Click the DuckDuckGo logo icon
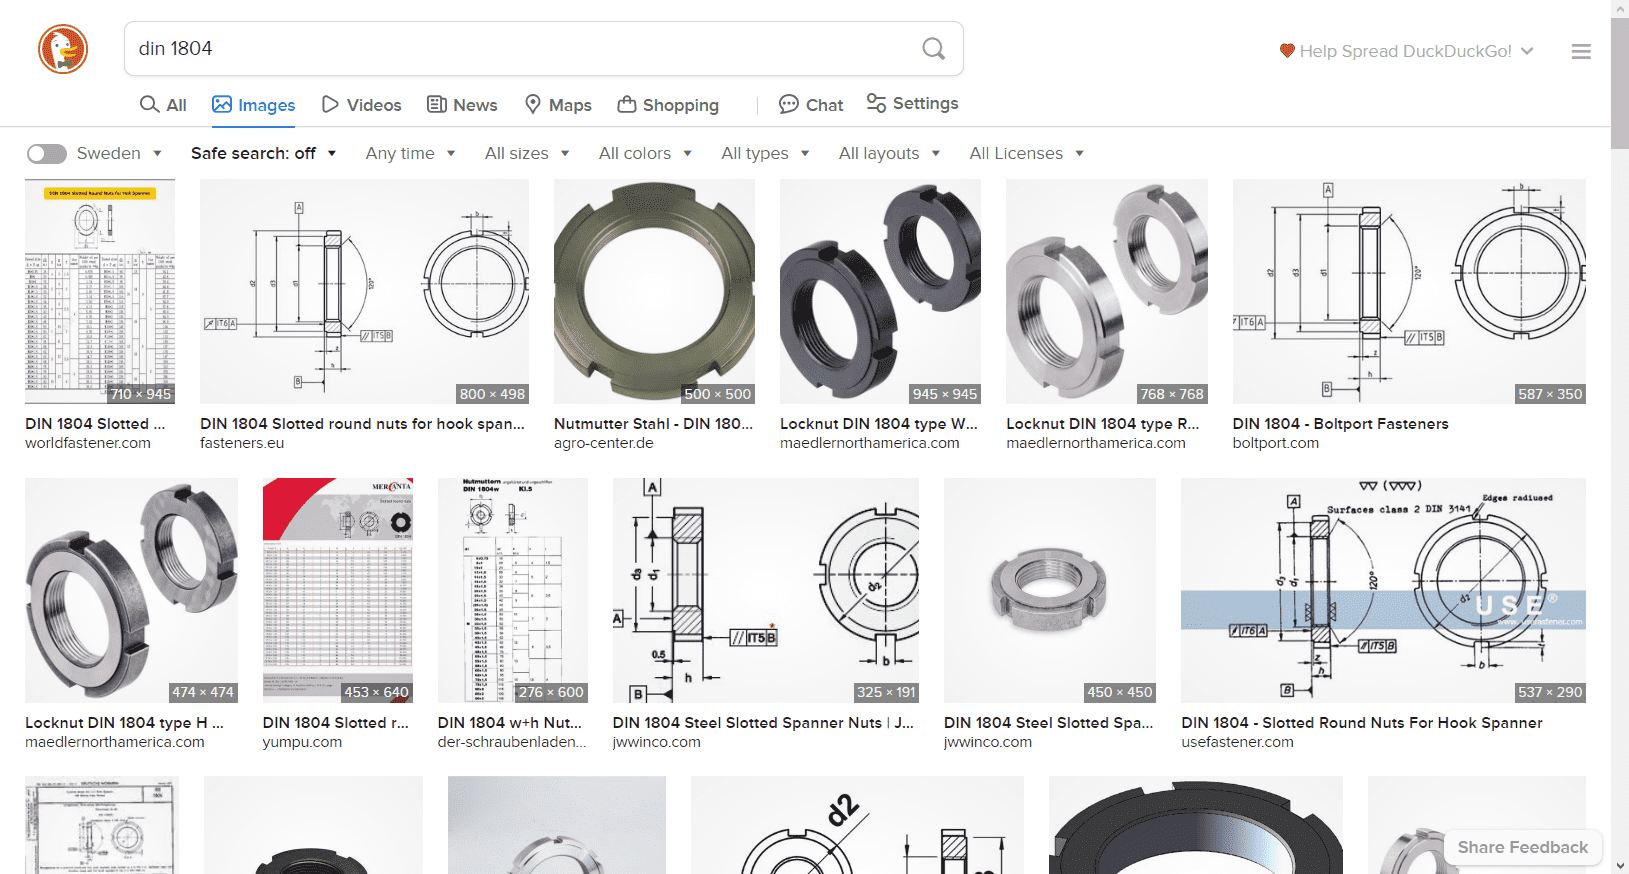The height and width of the screenshot is (874, 1629). point(63,49)
